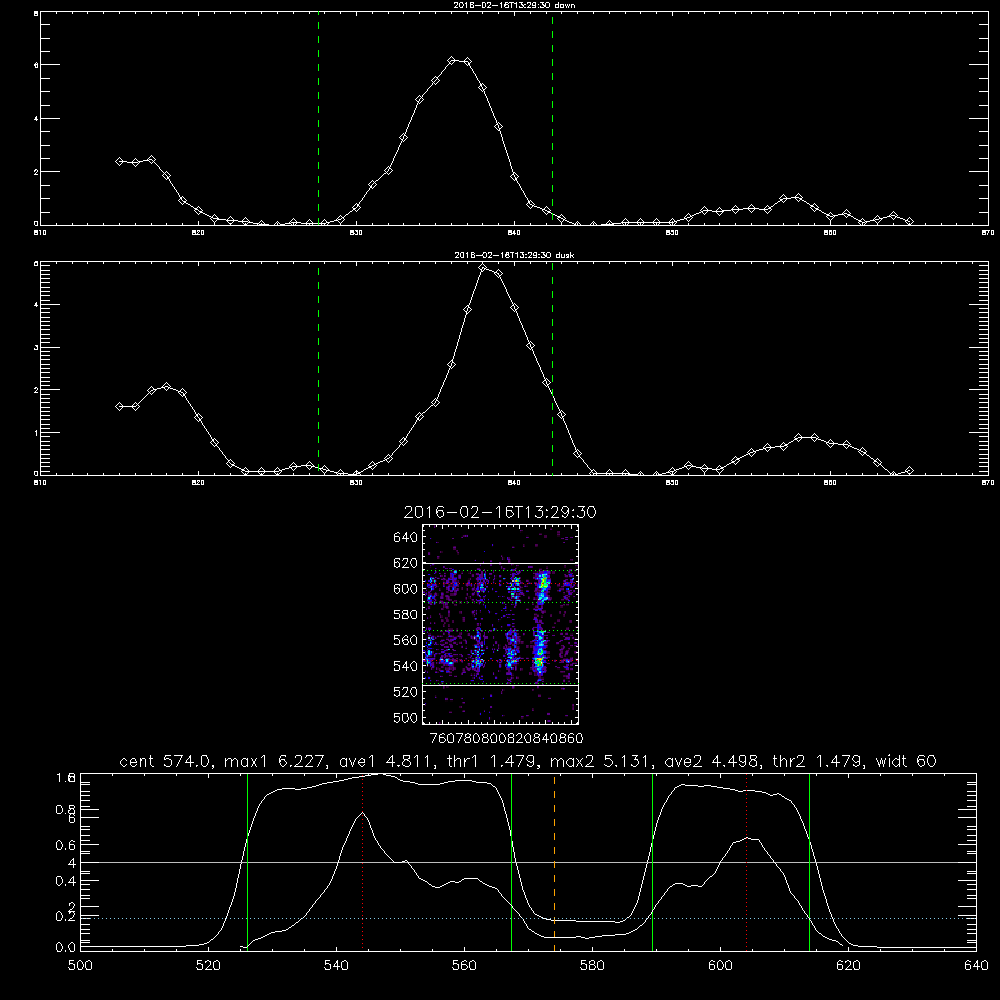The width and height of the screenshot is (1000, 1000).
Task: Click the last diamond data point of dusk curve
Action: click(909, 471)
